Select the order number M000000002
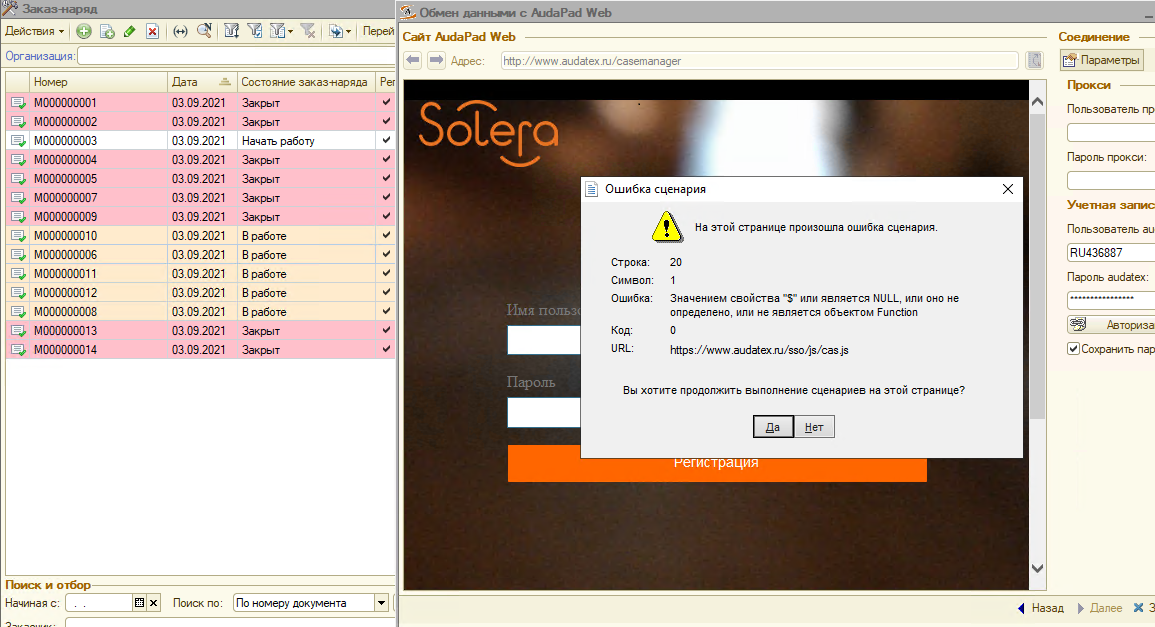1155x627 pixels. (x=66, y=122)
